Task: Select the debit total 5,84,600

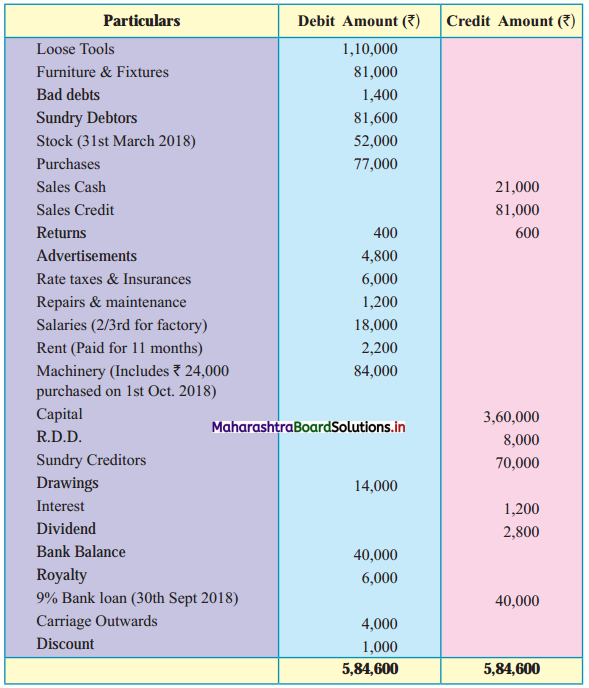Action: click(370, 669)
